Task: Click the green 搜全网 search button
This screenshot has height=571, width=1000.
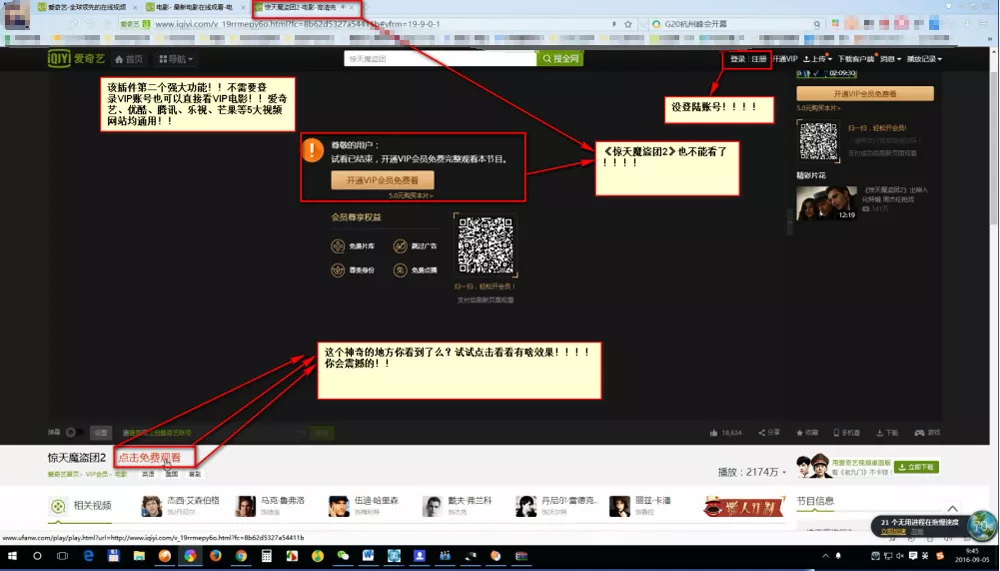Action: (x=560, y=59)
